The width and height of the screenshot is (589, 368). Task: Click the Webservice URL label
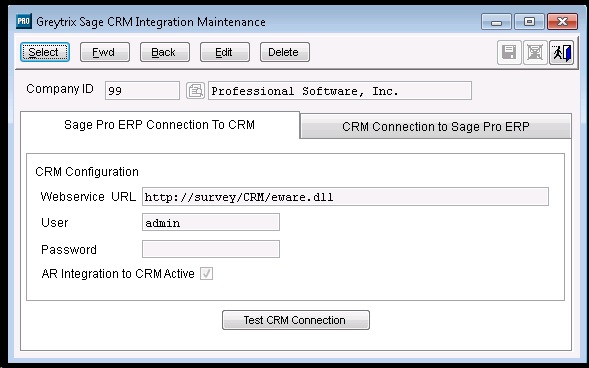(88, 196)
